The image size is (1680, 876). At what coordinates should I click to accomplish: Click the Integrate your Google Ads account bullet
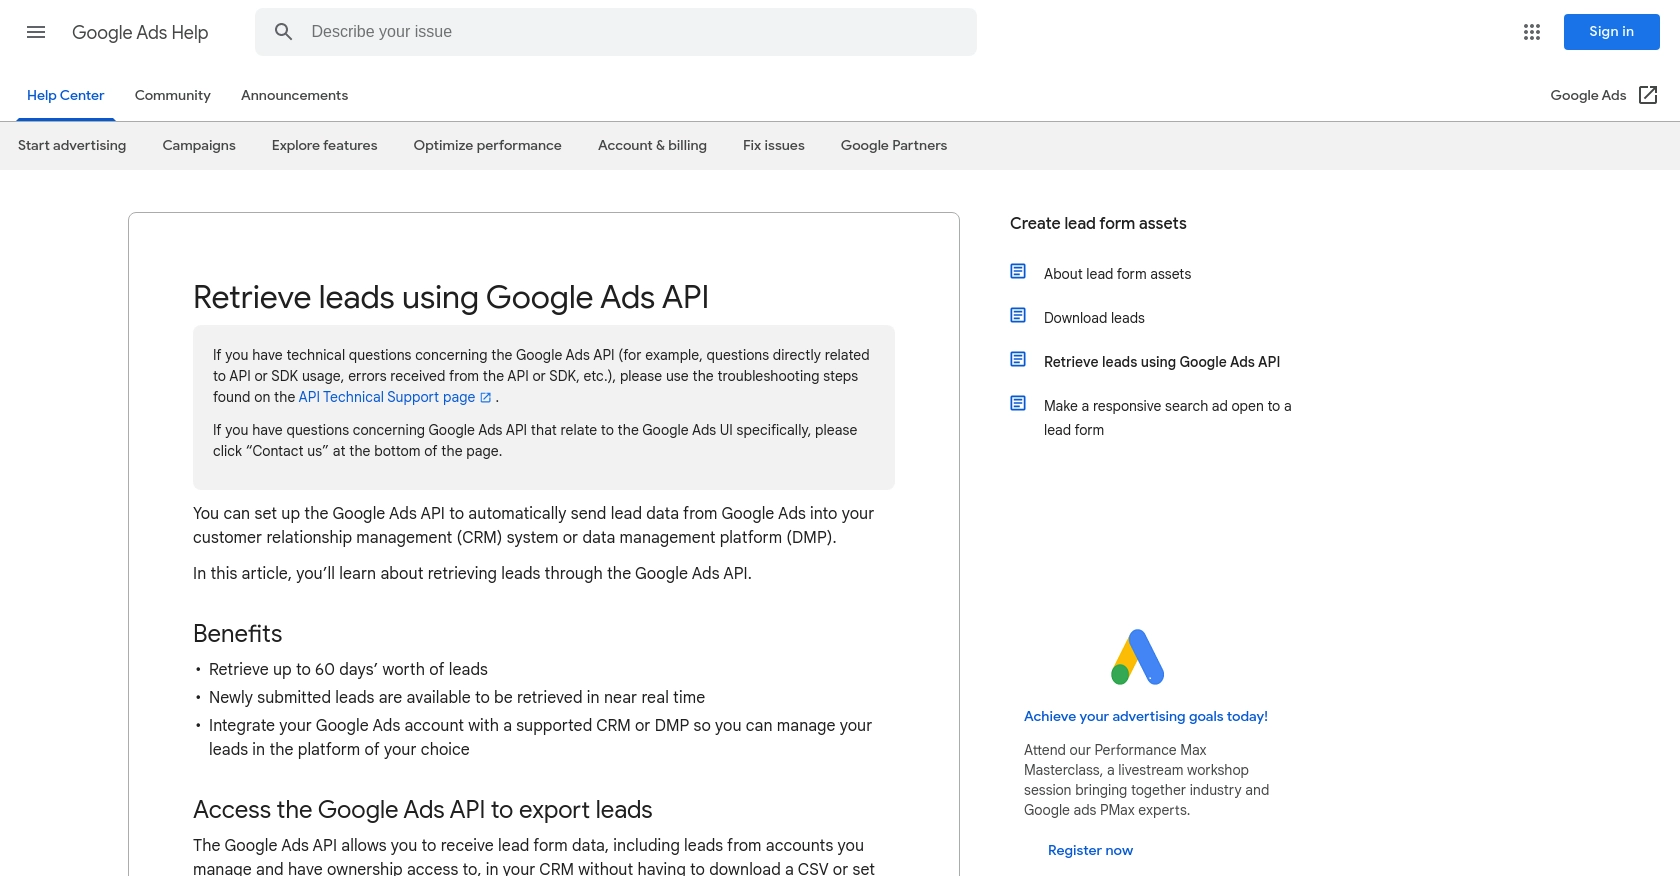tap(540, 737)
